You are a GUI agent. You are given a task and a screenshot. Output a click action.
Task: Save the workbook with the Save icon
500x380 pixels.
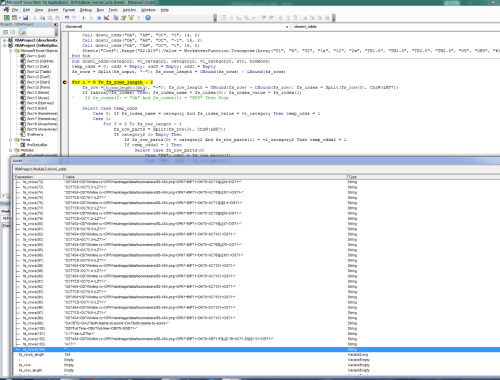25,18
